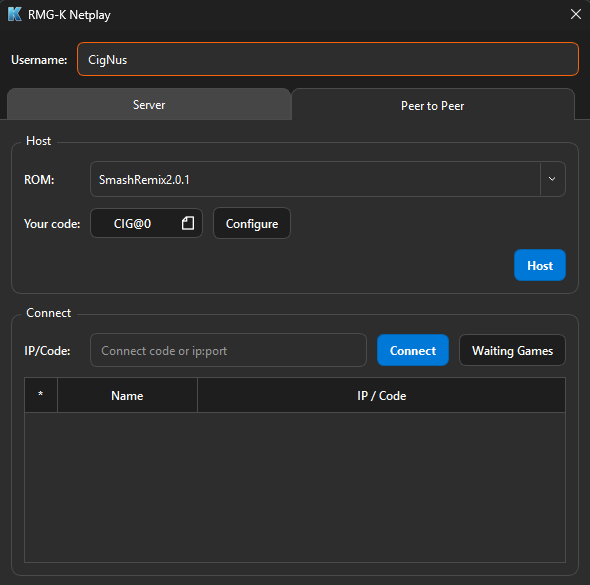Select the Peer to Peer tab
590x585 pixels.
433,105
